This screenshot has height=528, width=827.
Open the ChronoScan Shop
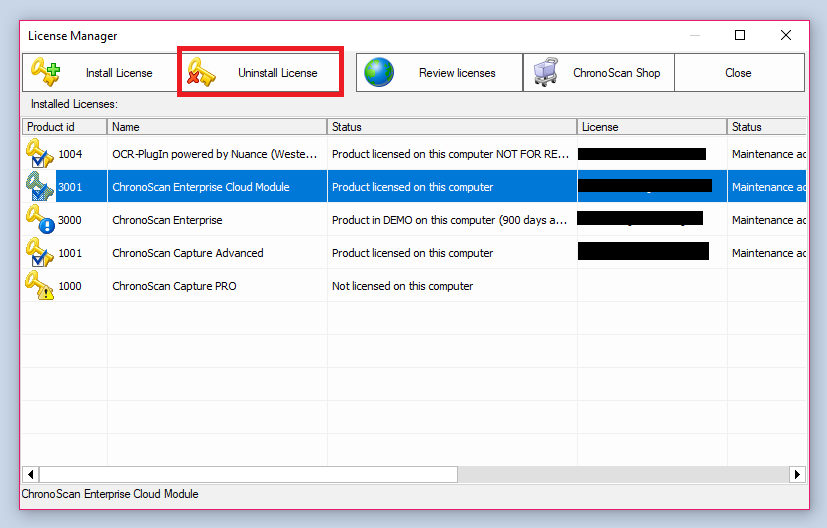(599, 72)
